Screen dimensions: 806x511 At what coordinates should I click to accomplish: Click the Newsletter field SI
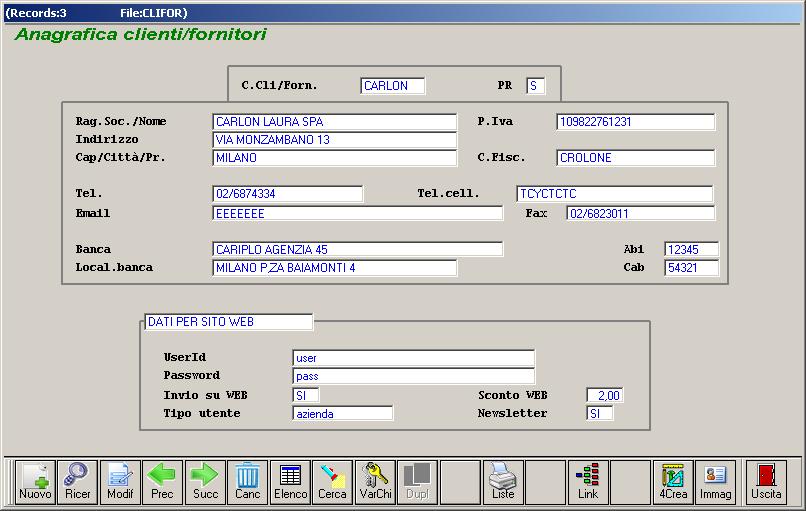[x=599, y=413]
